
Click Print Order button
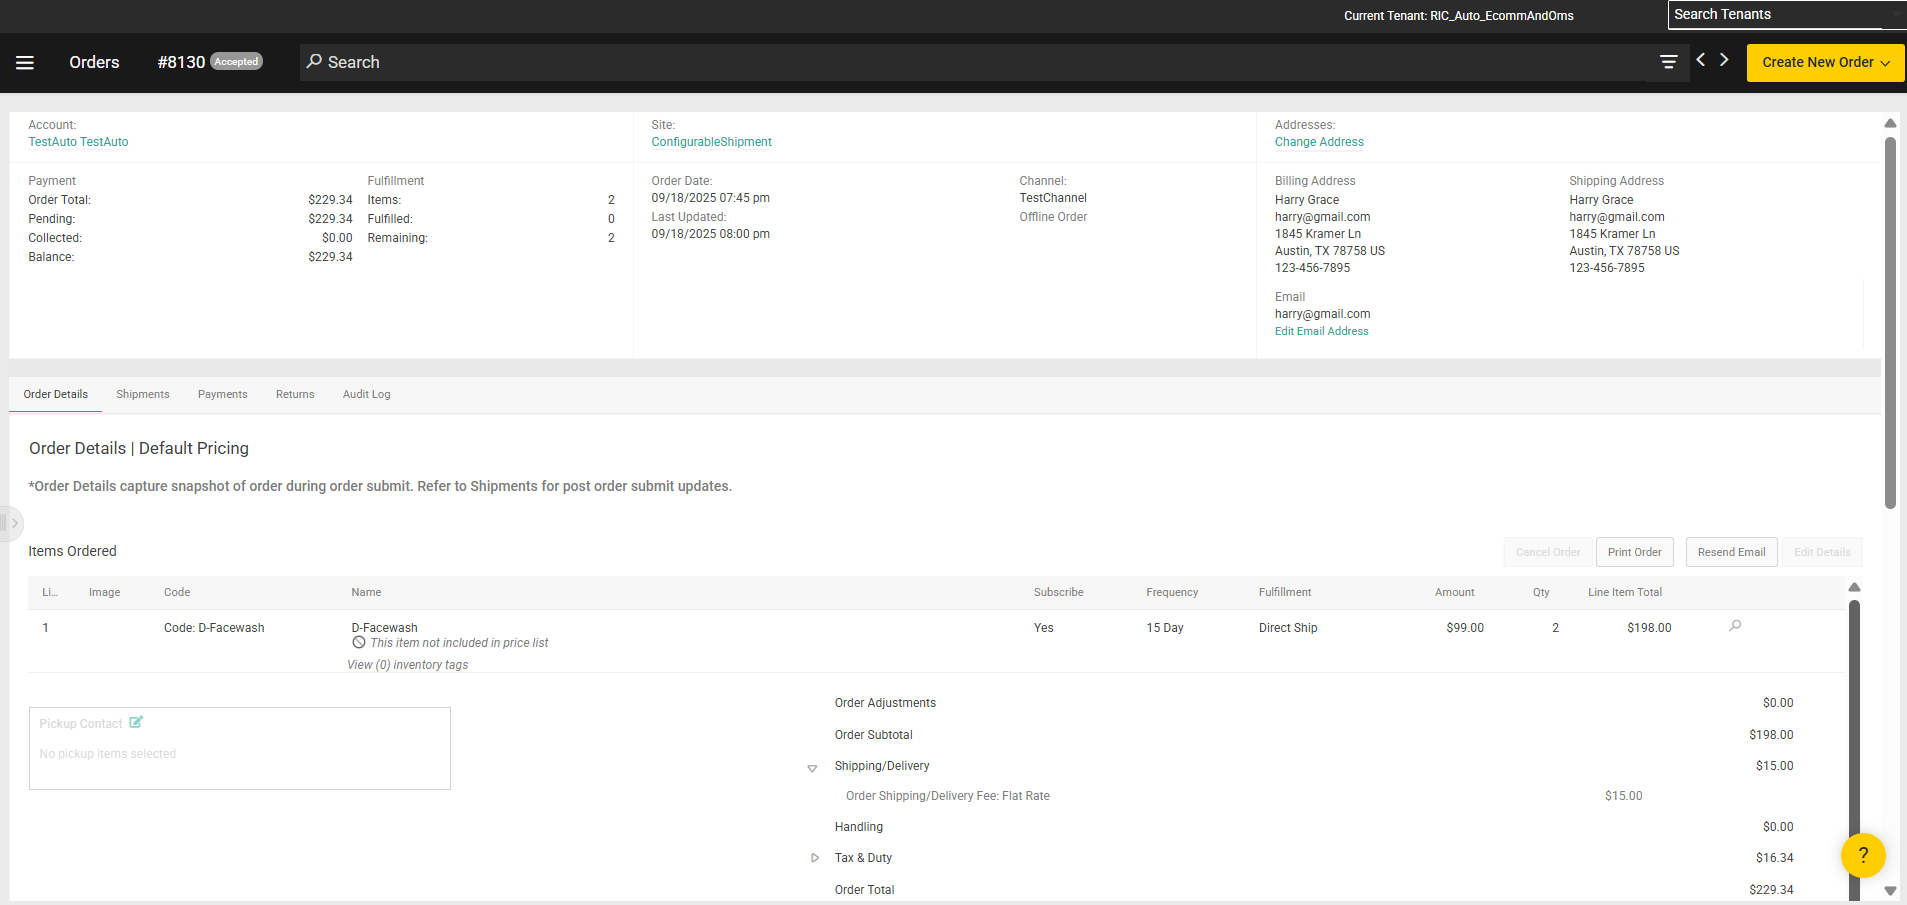pyautogui.click(x=1634, y=552)
